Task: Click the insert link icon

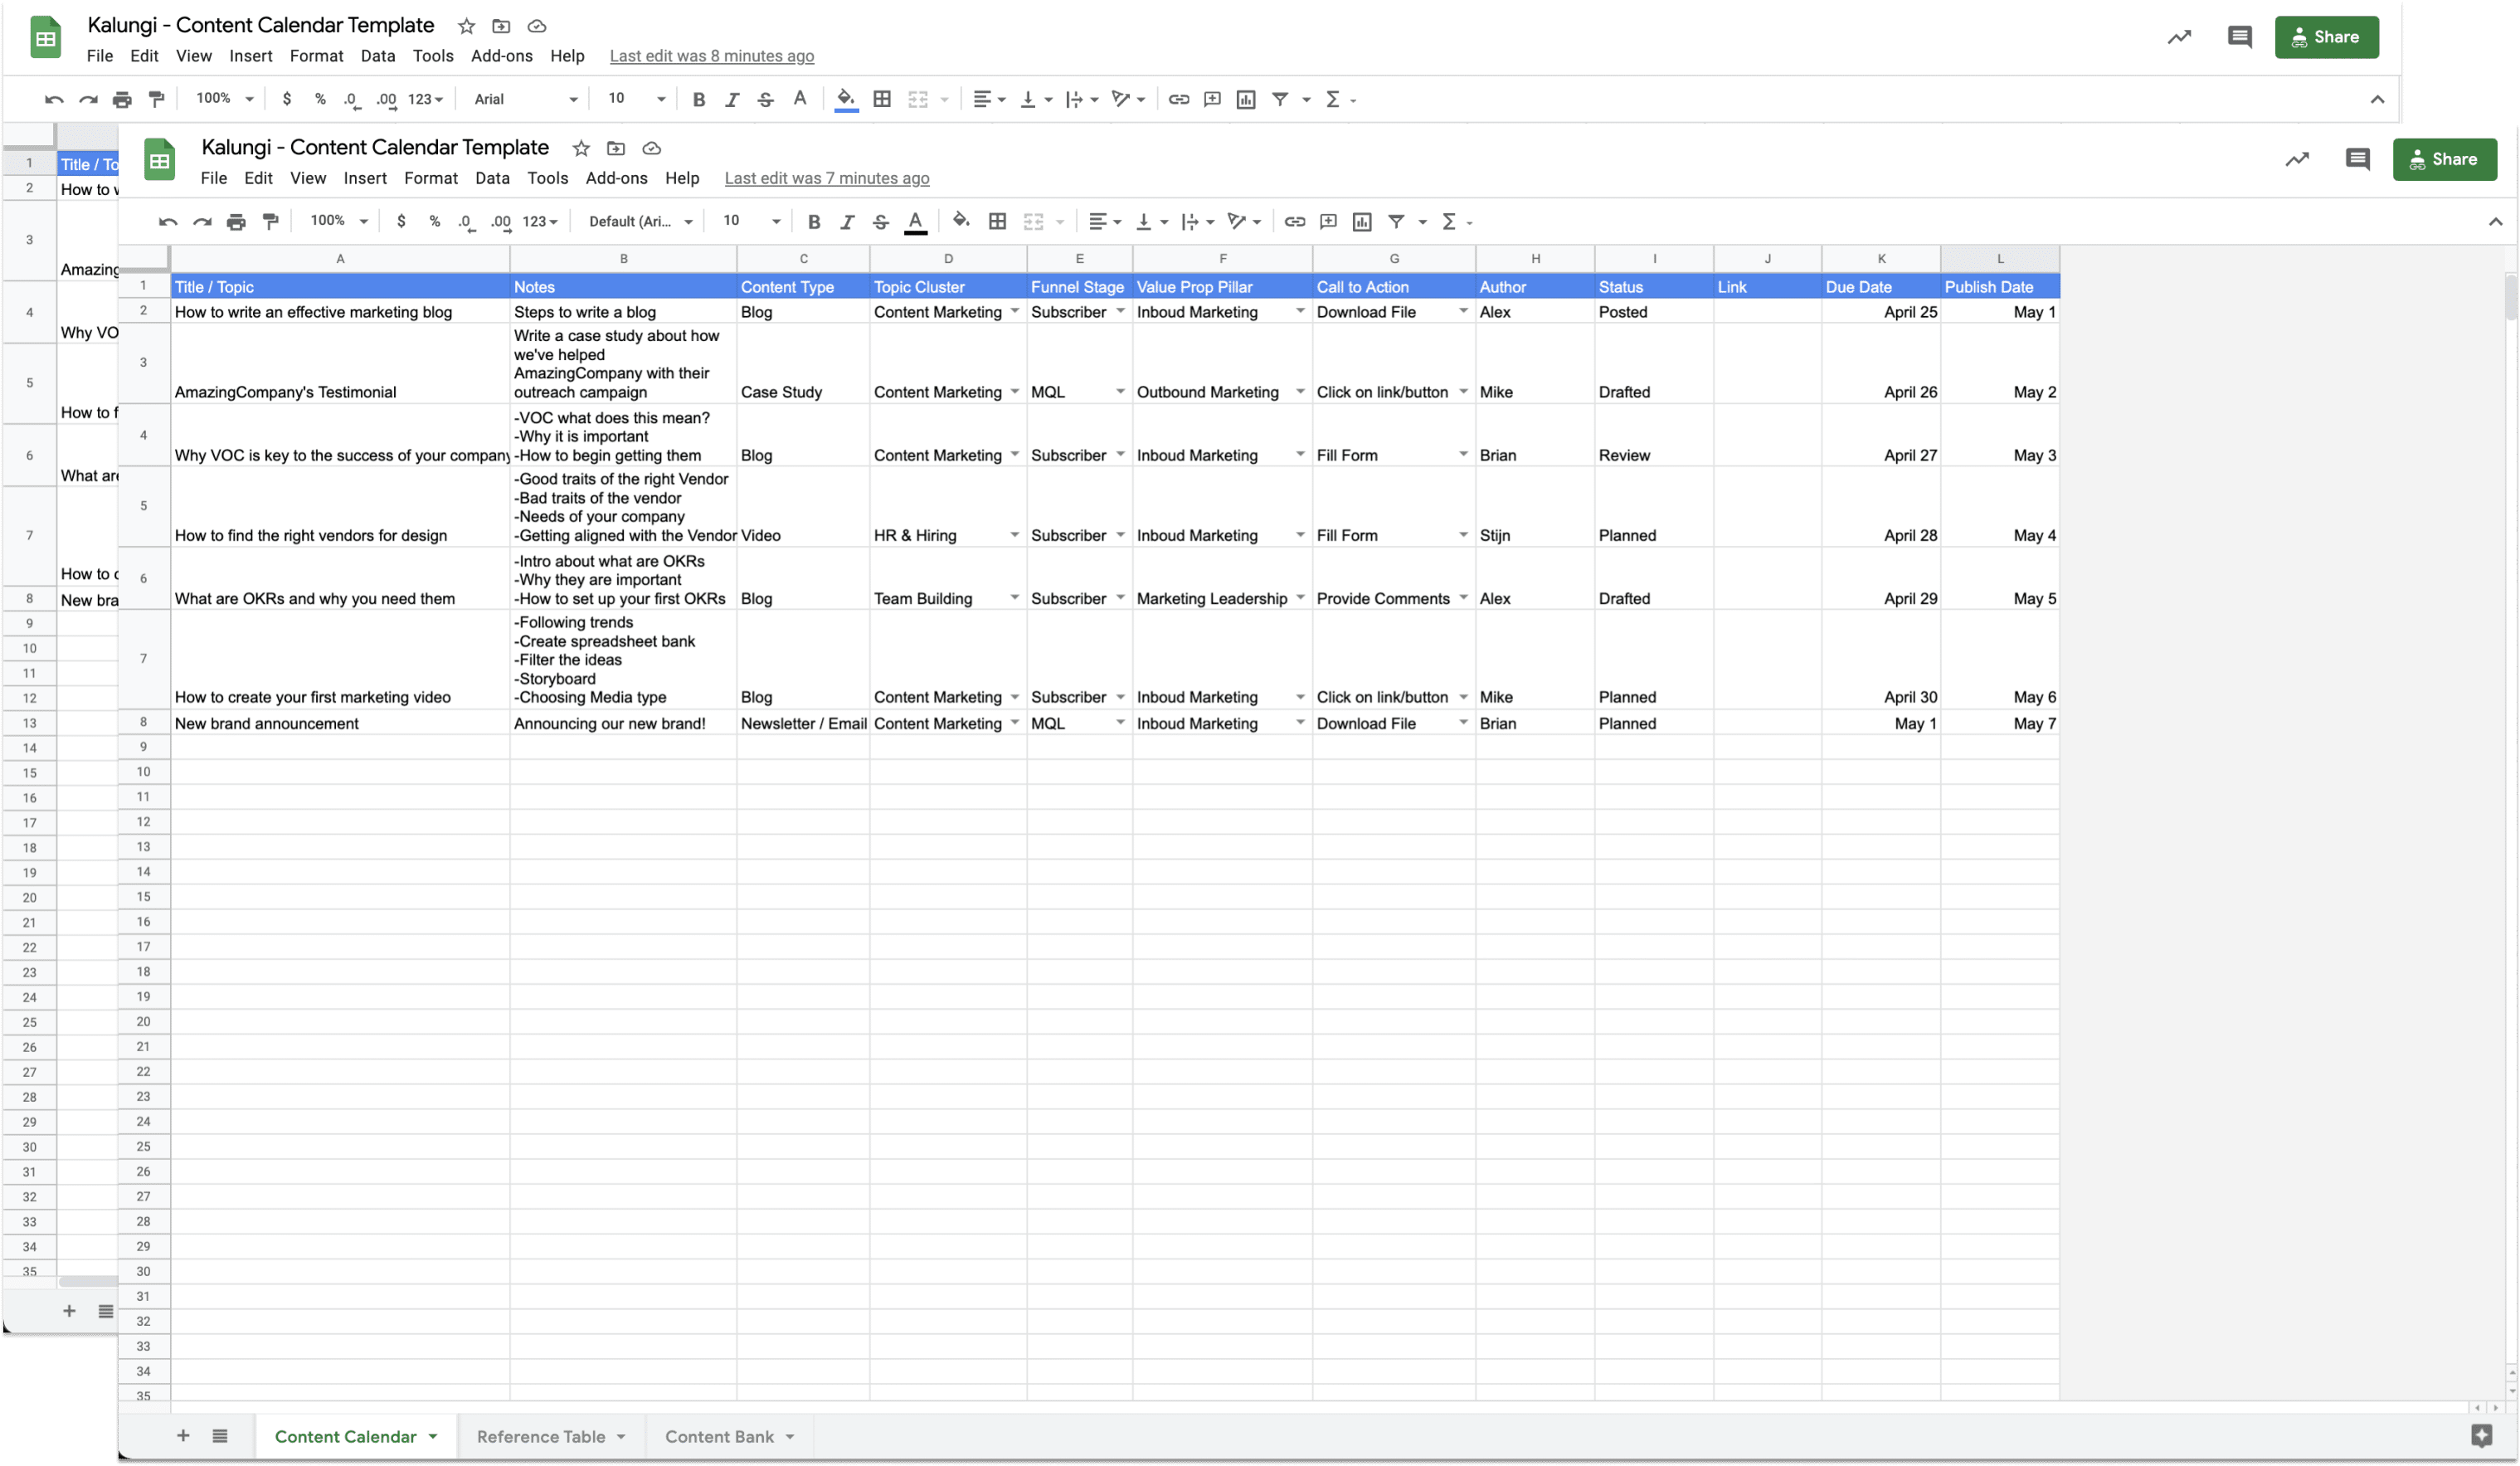Action: 1294,222
